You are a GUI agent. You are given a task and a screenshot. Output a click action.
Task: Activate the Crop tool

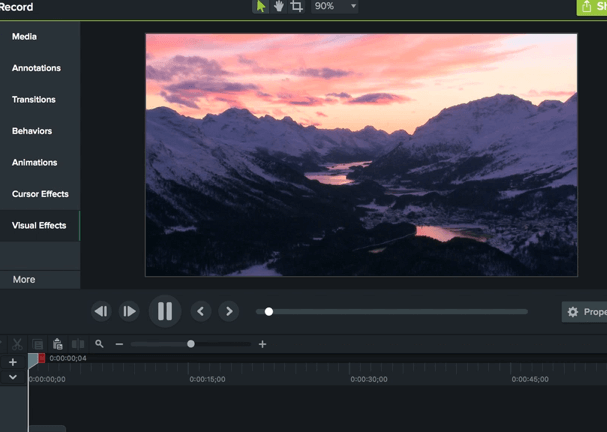[296, 6]
